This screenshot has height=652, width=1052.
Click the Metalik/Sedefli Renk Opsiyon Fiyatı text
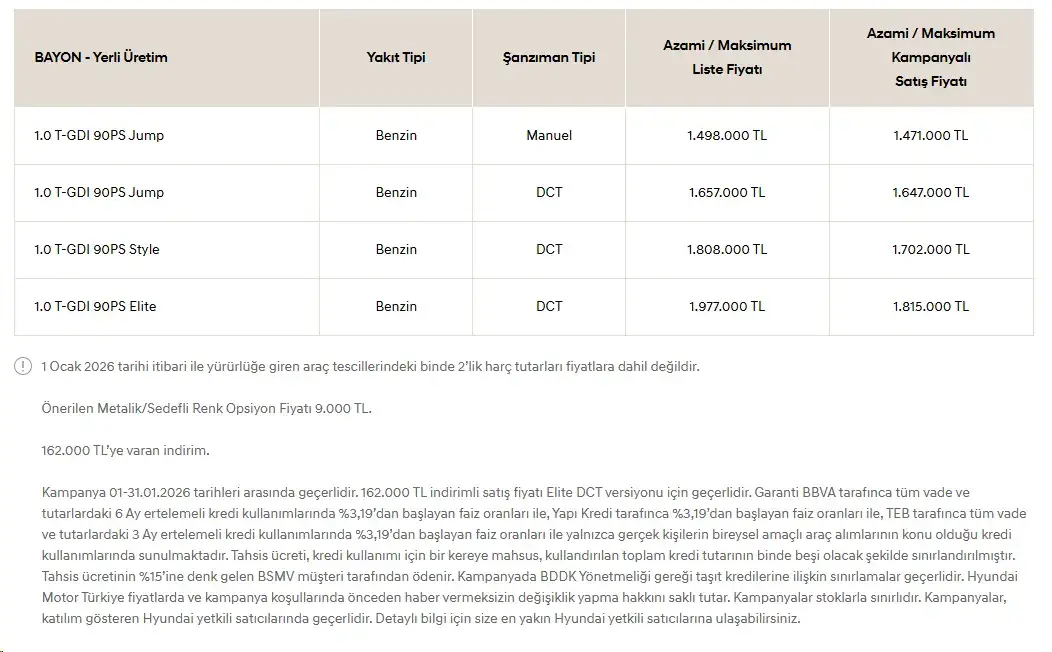coord(207,409)
